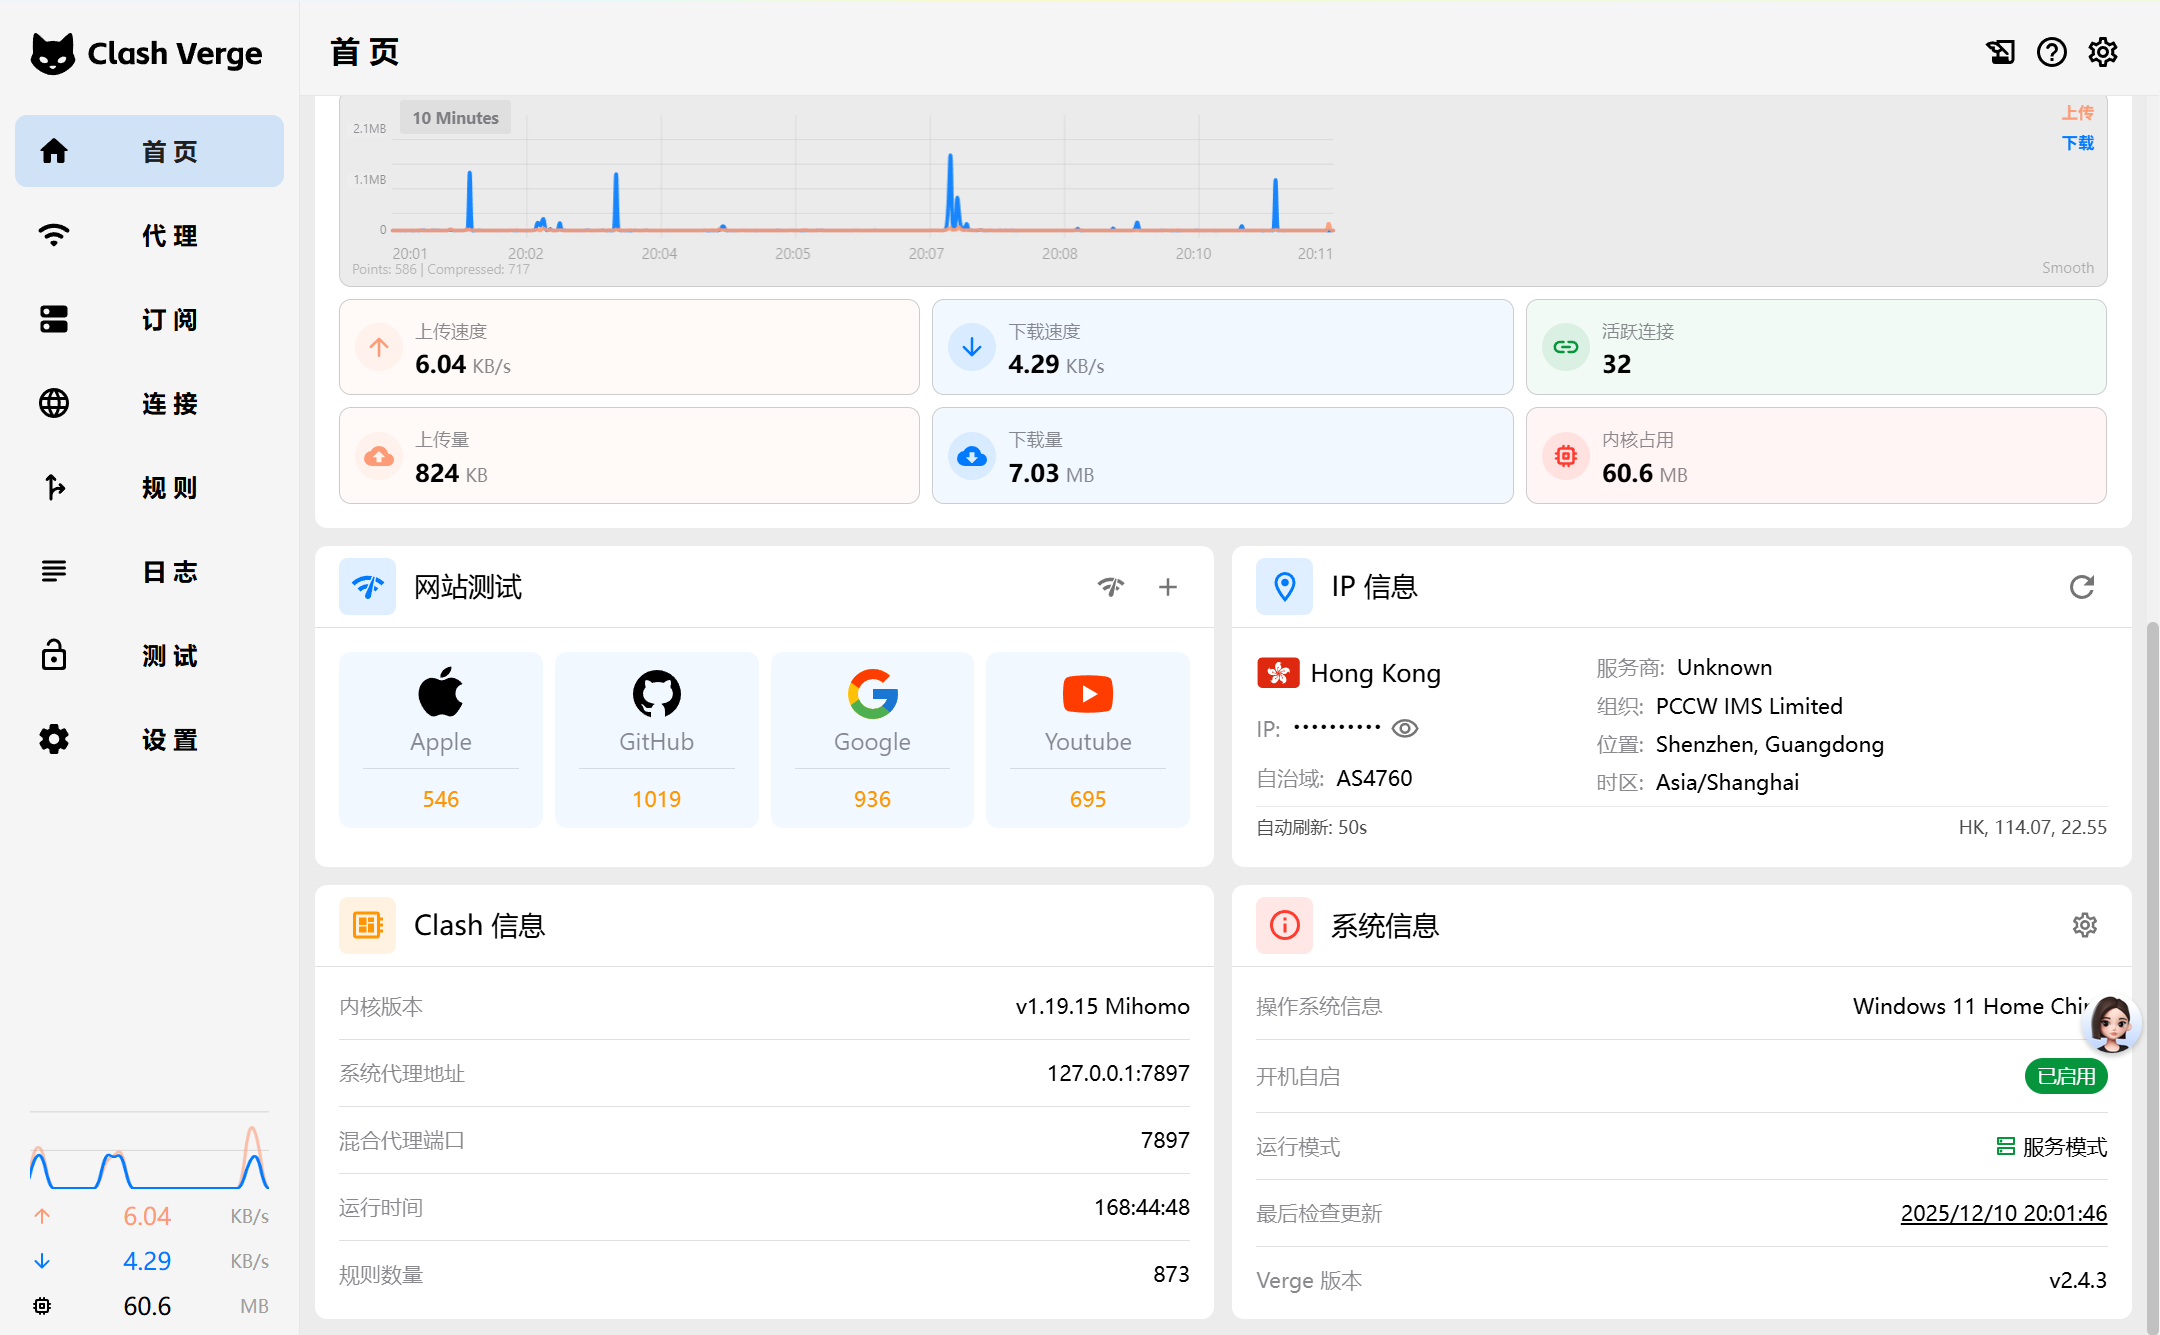Viewport: 2160px width, 1335px height.
Task: Open home settings gear in top bar
Action: pos(2102,52)
